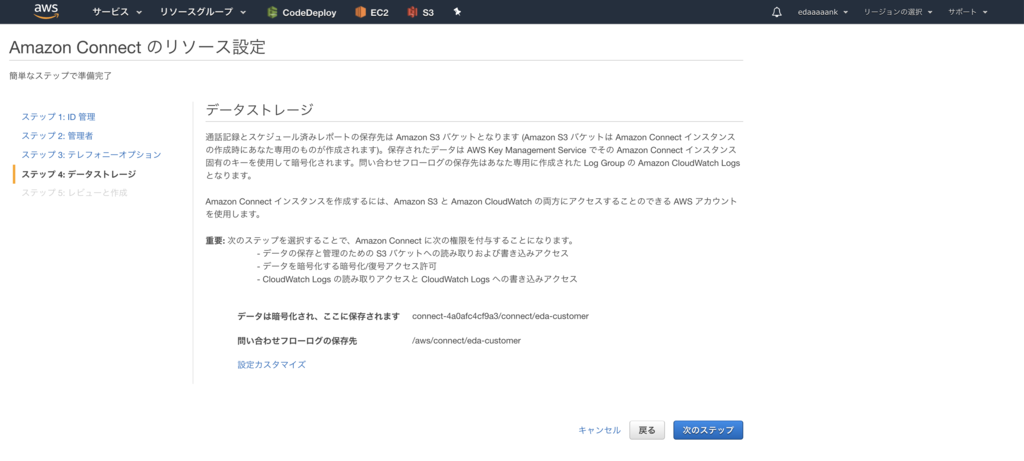This screenshot has width=1024, height=461.
Task: Open the サポート dropdown
Action: (967, 12)
